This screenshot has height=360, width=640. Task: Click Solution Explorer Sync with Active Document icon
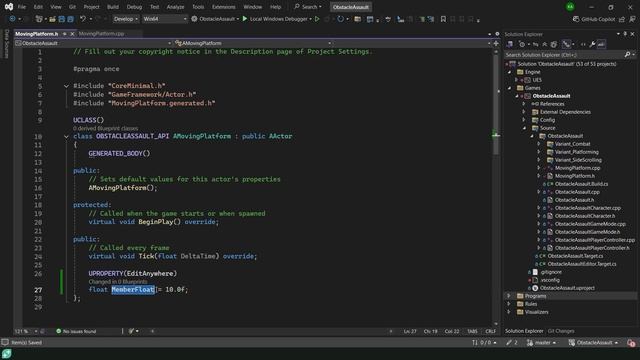[x=536, y=44]
